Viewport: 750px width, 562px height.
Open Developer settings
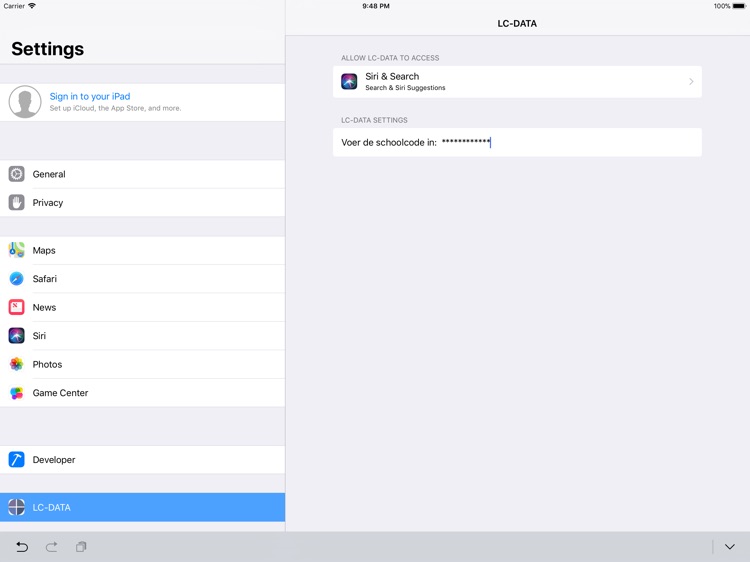click(143, 460)
